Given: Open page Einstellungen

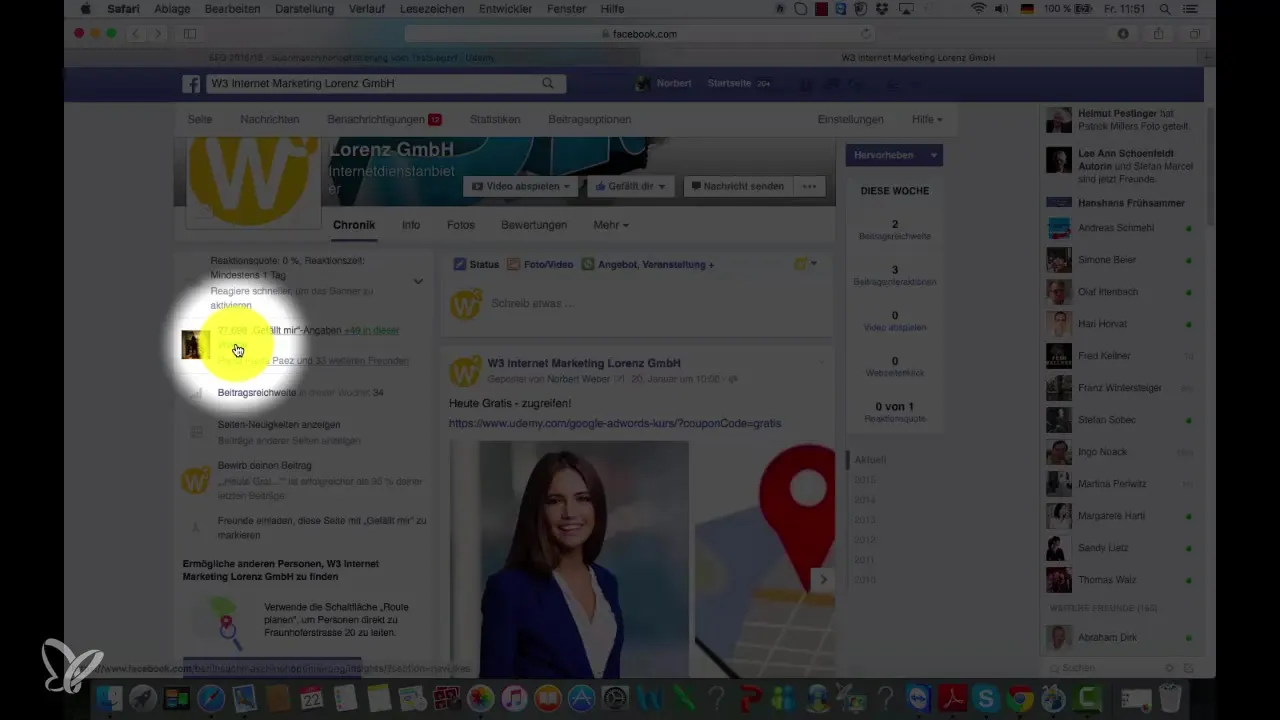Looking at the screenshot, I should coord(851,119).
